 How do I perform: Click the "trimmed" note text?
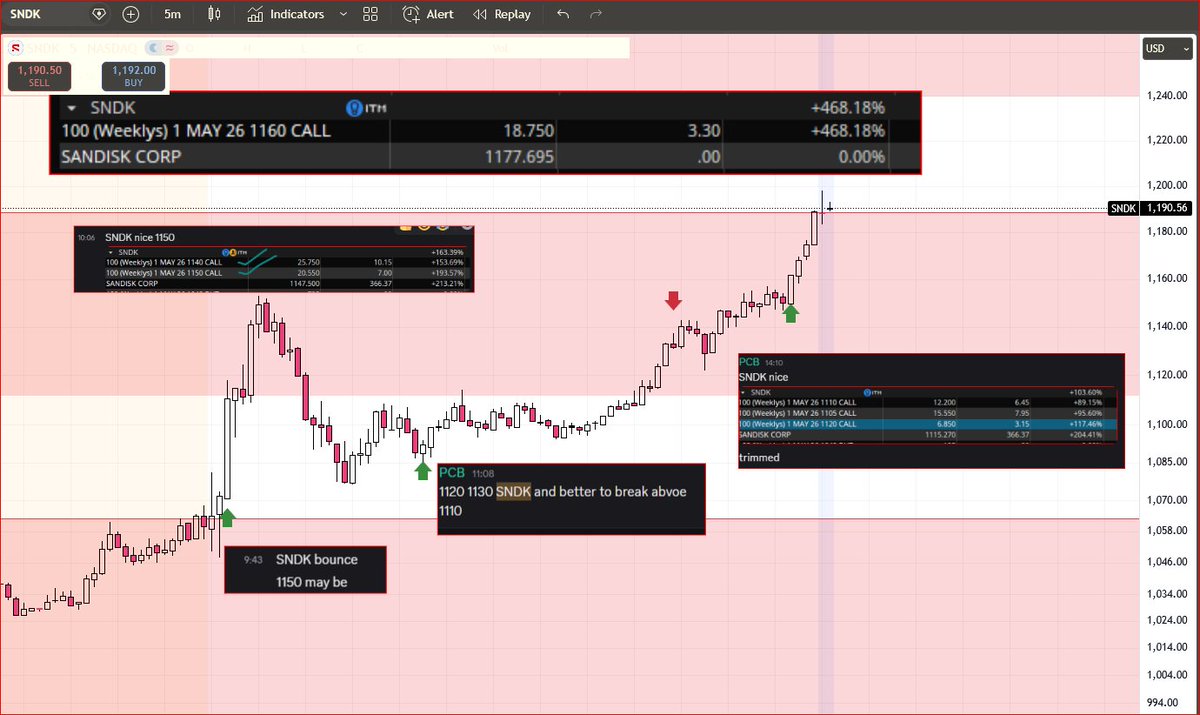tap(759, 457)
